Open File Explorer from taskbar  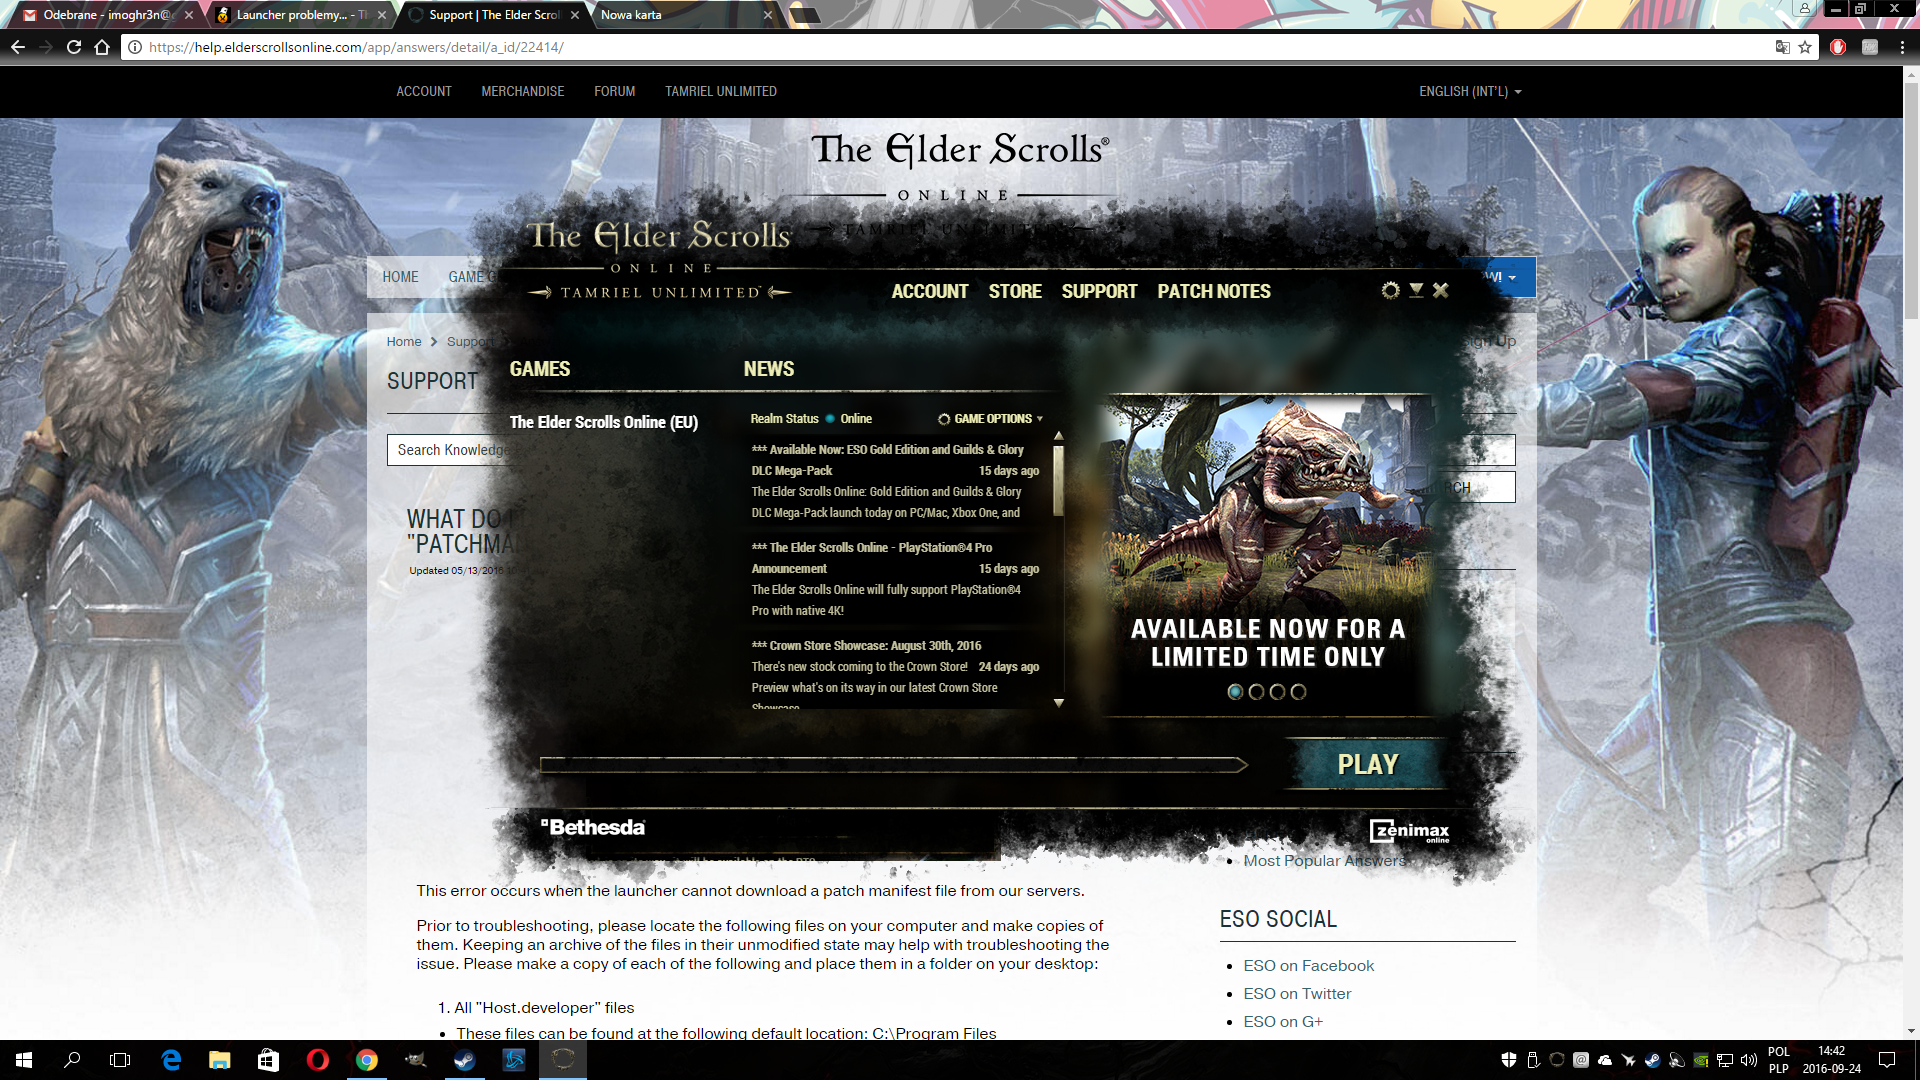(220, 1060)
